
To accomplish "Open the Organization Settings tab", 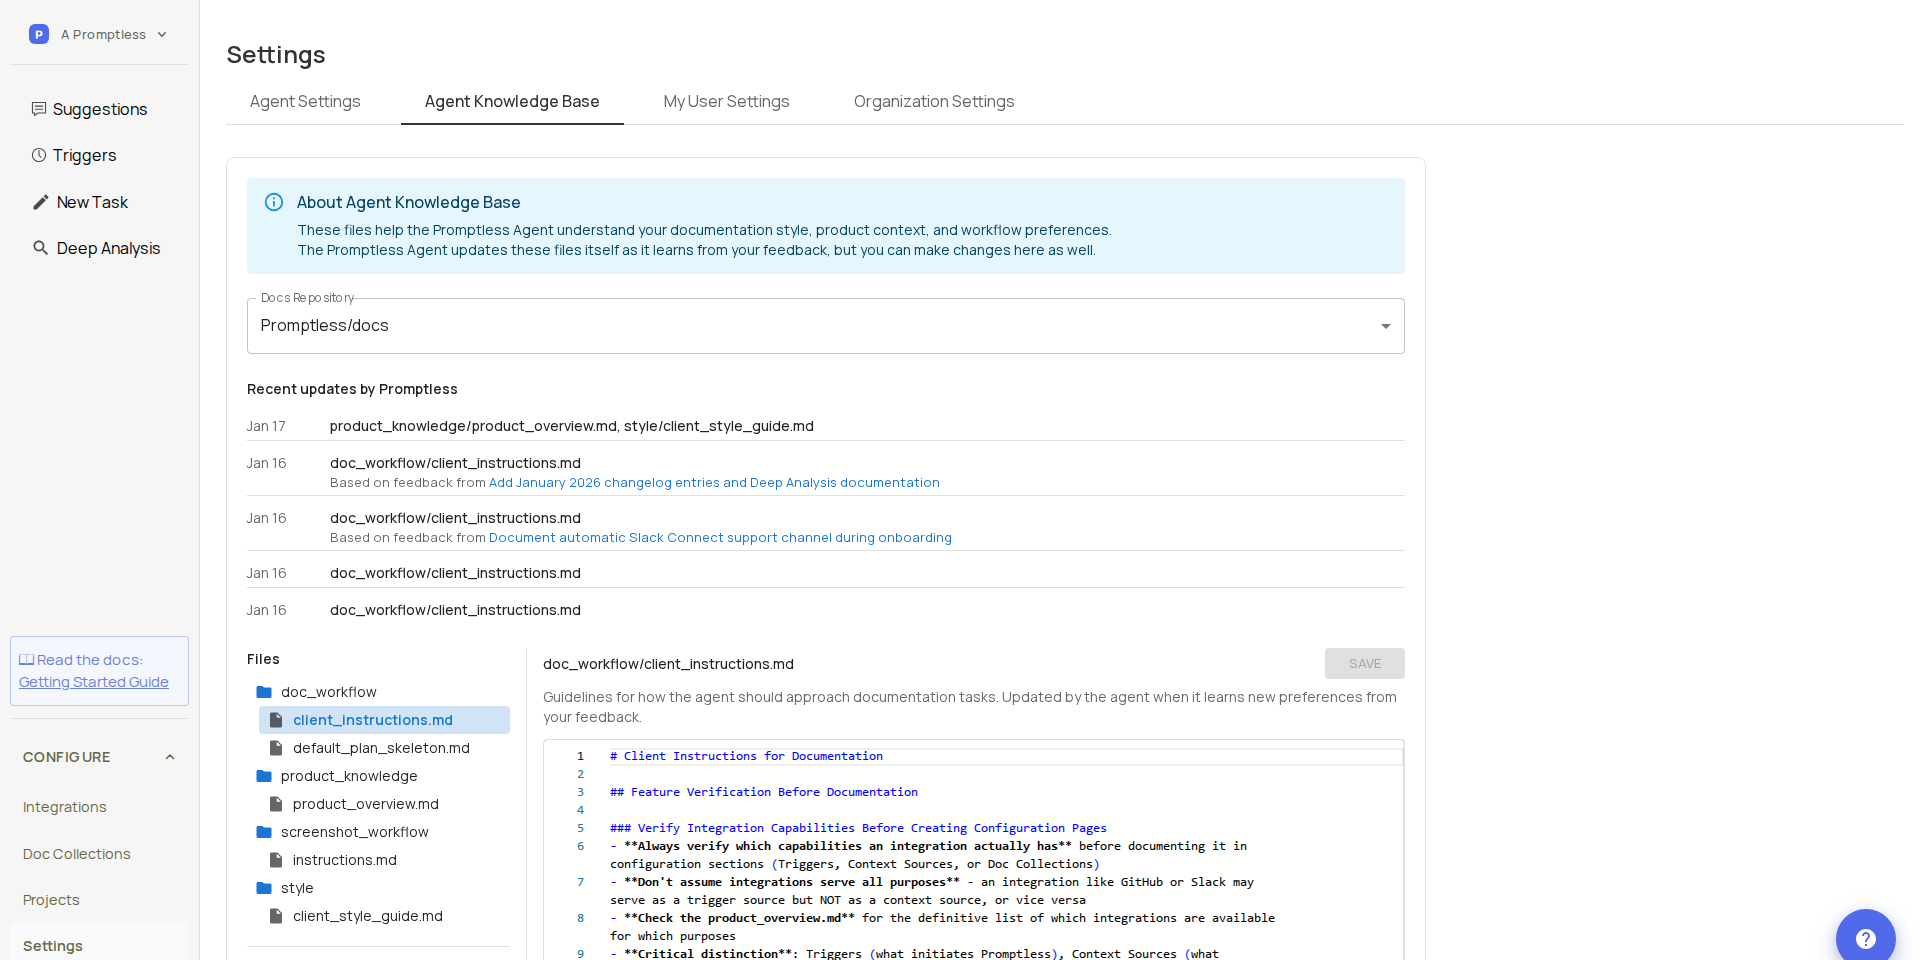I will 933,101.
